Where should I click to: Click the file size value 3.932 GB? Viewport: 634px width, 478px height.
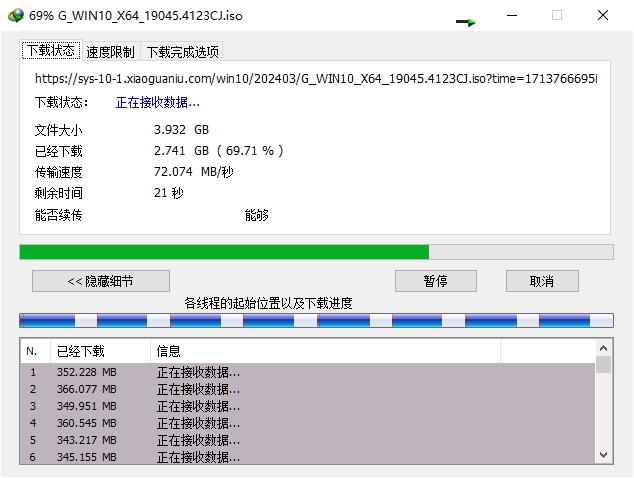181,130
